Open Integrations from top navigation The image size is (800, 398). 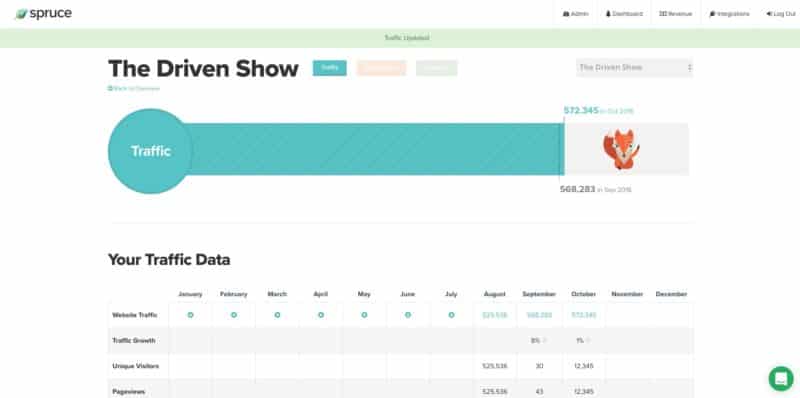tap(729, 14)
